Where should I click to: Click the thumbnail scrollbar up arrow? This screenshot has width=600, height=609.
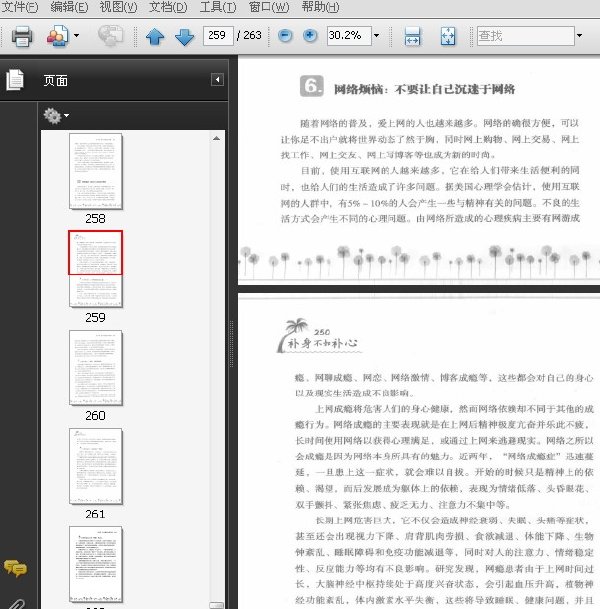[x=217, y=138]
